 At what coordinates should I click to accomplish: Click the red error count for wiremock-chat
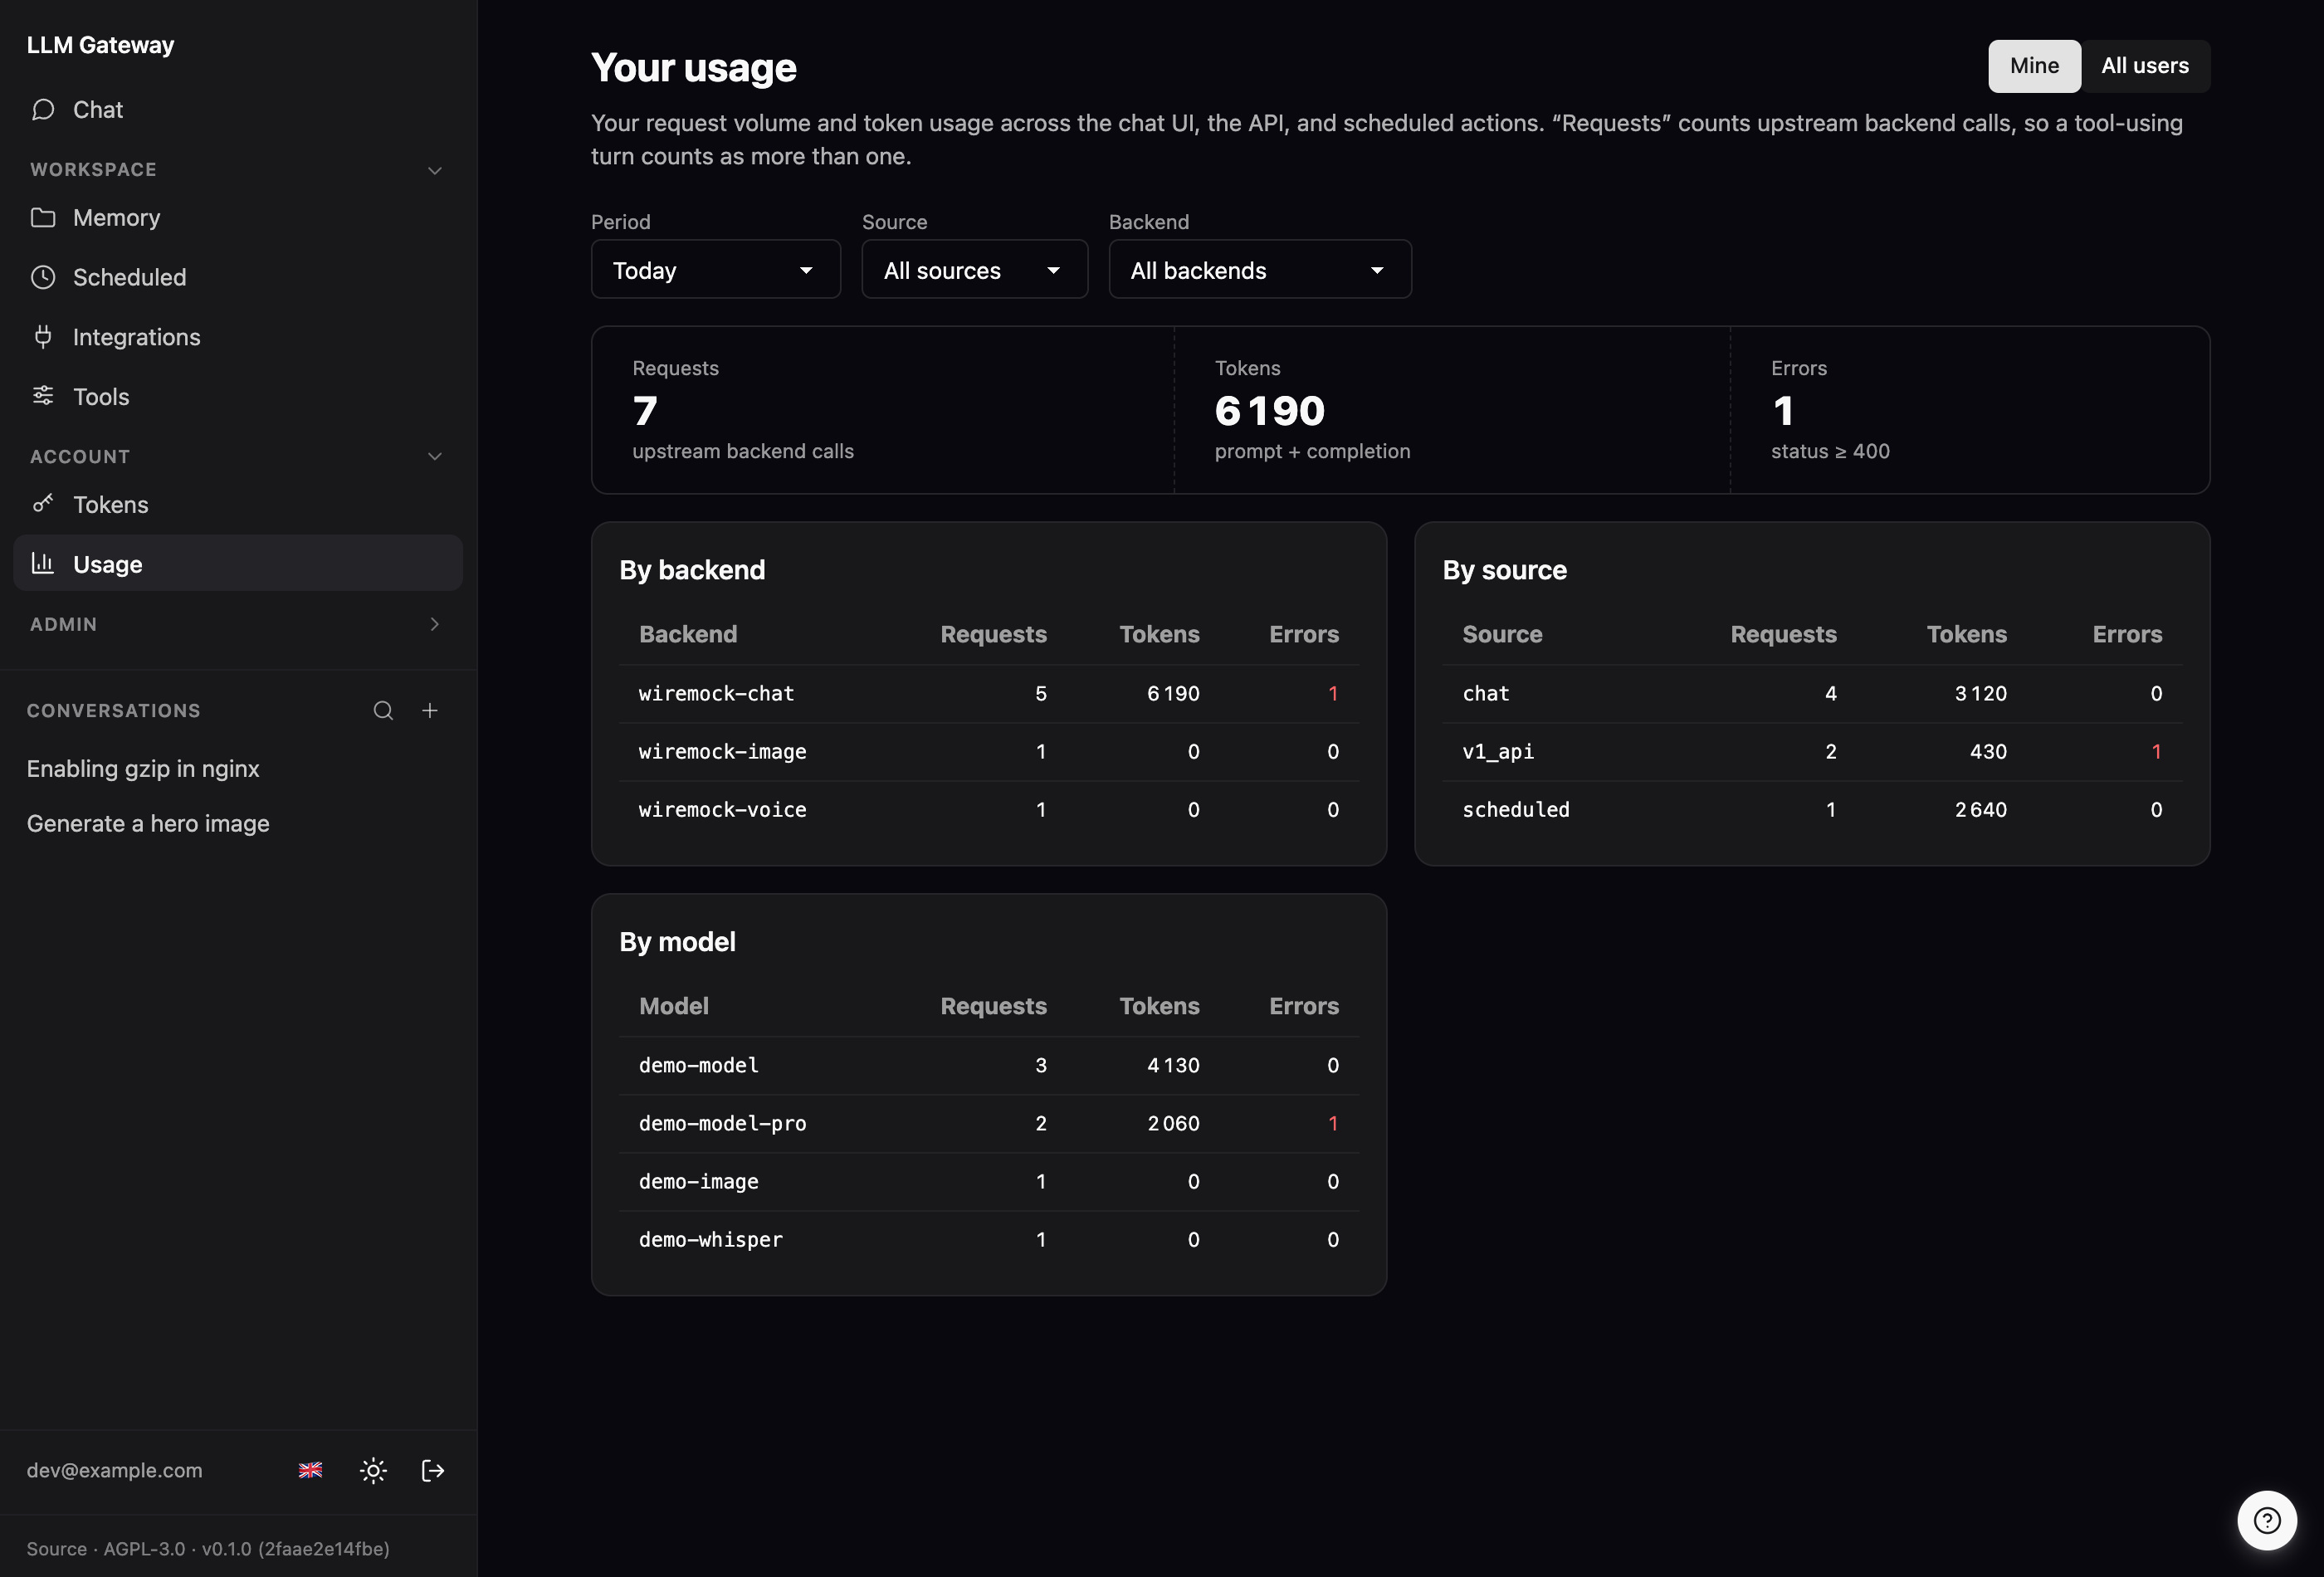(1332, 693)
